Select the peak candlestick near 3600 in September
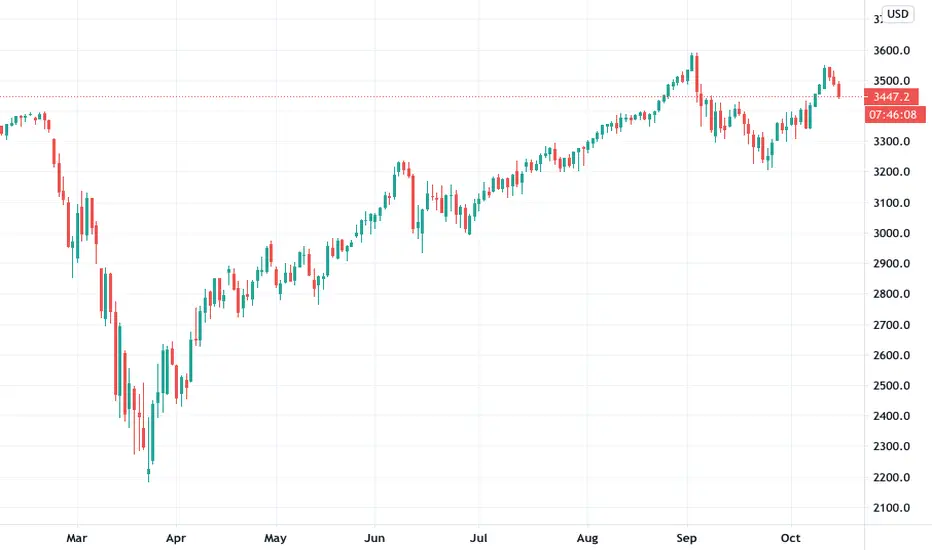This screenshot has width=932, height=550. tap(692, 65)
